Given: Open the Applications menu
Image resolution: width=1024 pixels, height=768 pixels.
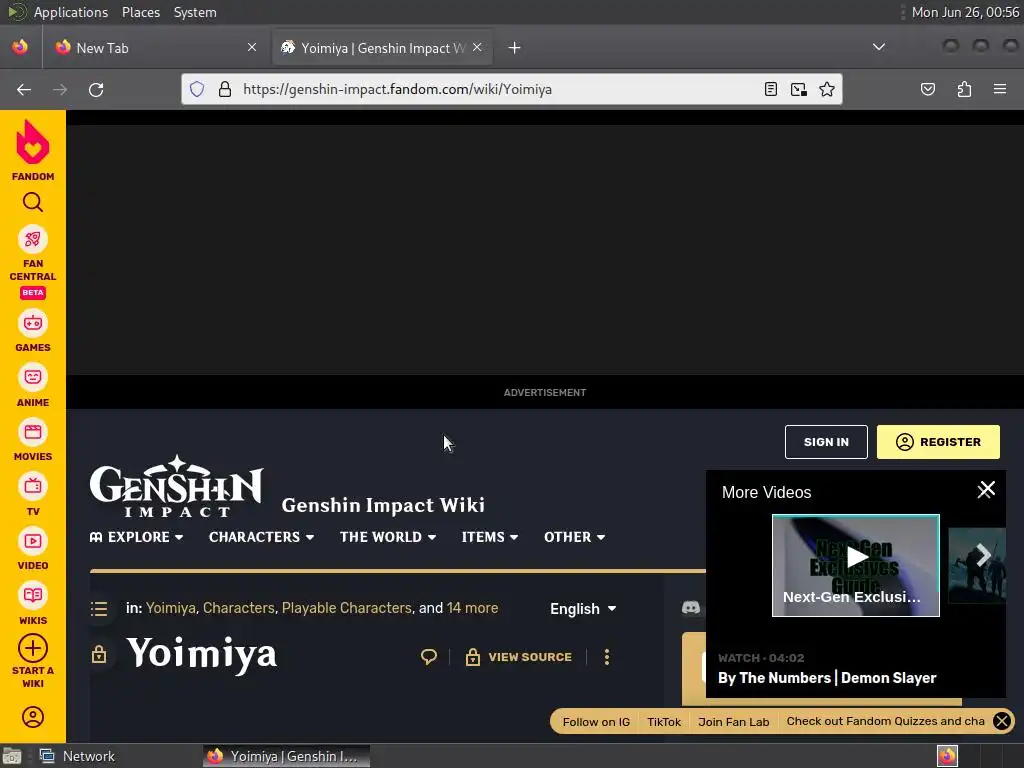Looking at the screenshot, I should click(71, 12).
